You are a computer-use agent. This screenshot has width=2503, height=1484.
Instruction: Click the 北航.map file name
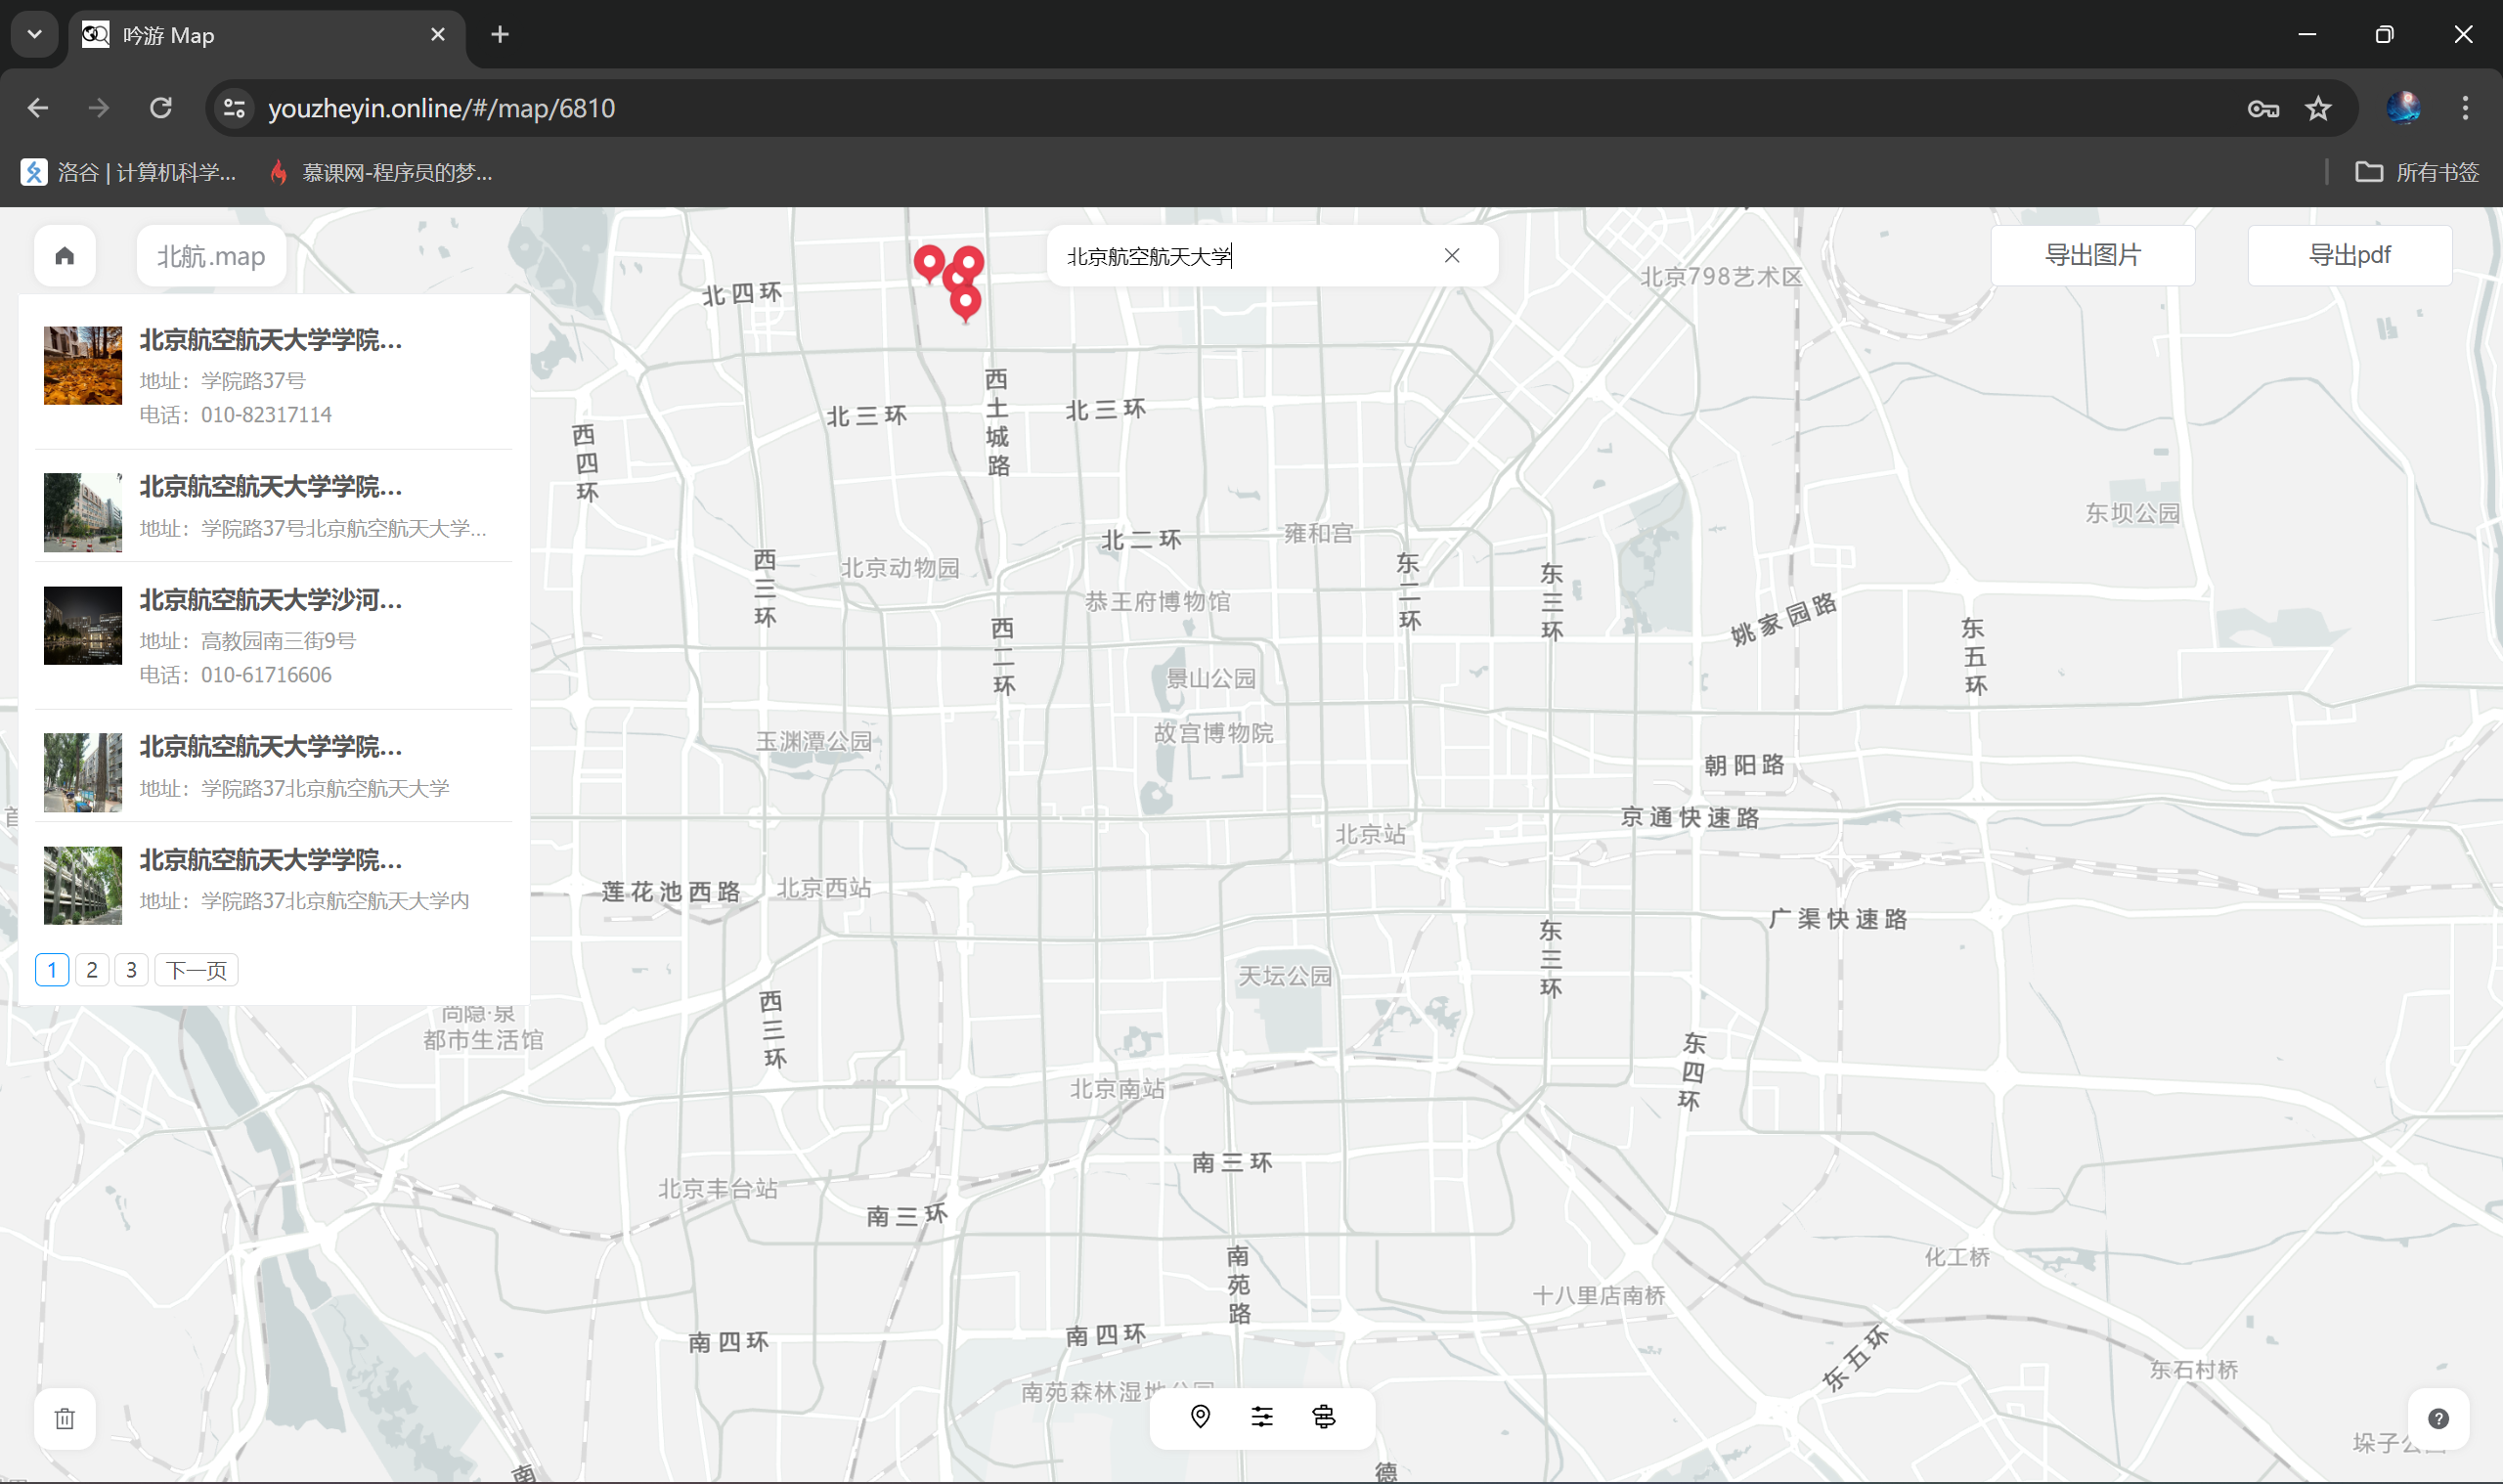click(x=211, y=256)
